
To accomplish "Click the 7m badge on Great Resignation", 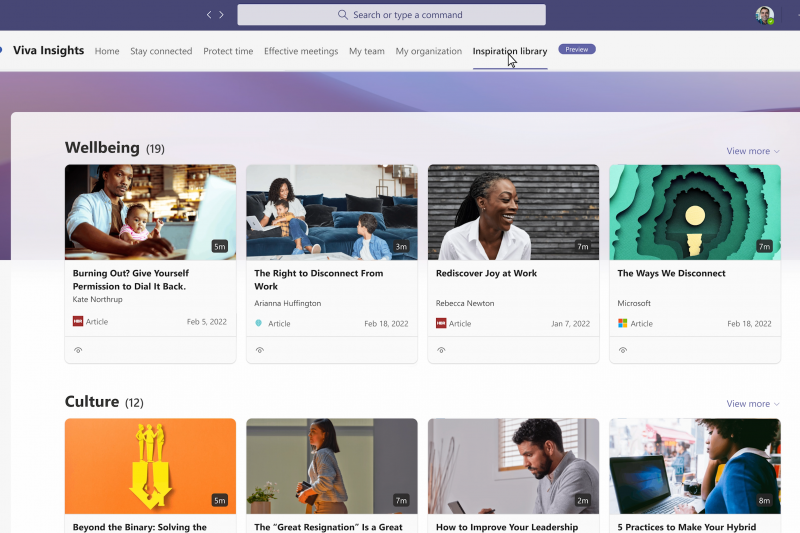I will [x=401, y=500].
